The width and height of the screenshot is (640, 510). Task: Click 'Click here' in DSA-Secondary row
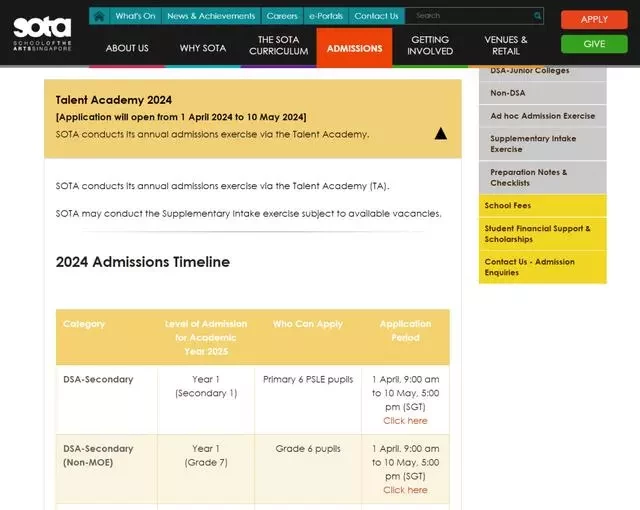405,421
